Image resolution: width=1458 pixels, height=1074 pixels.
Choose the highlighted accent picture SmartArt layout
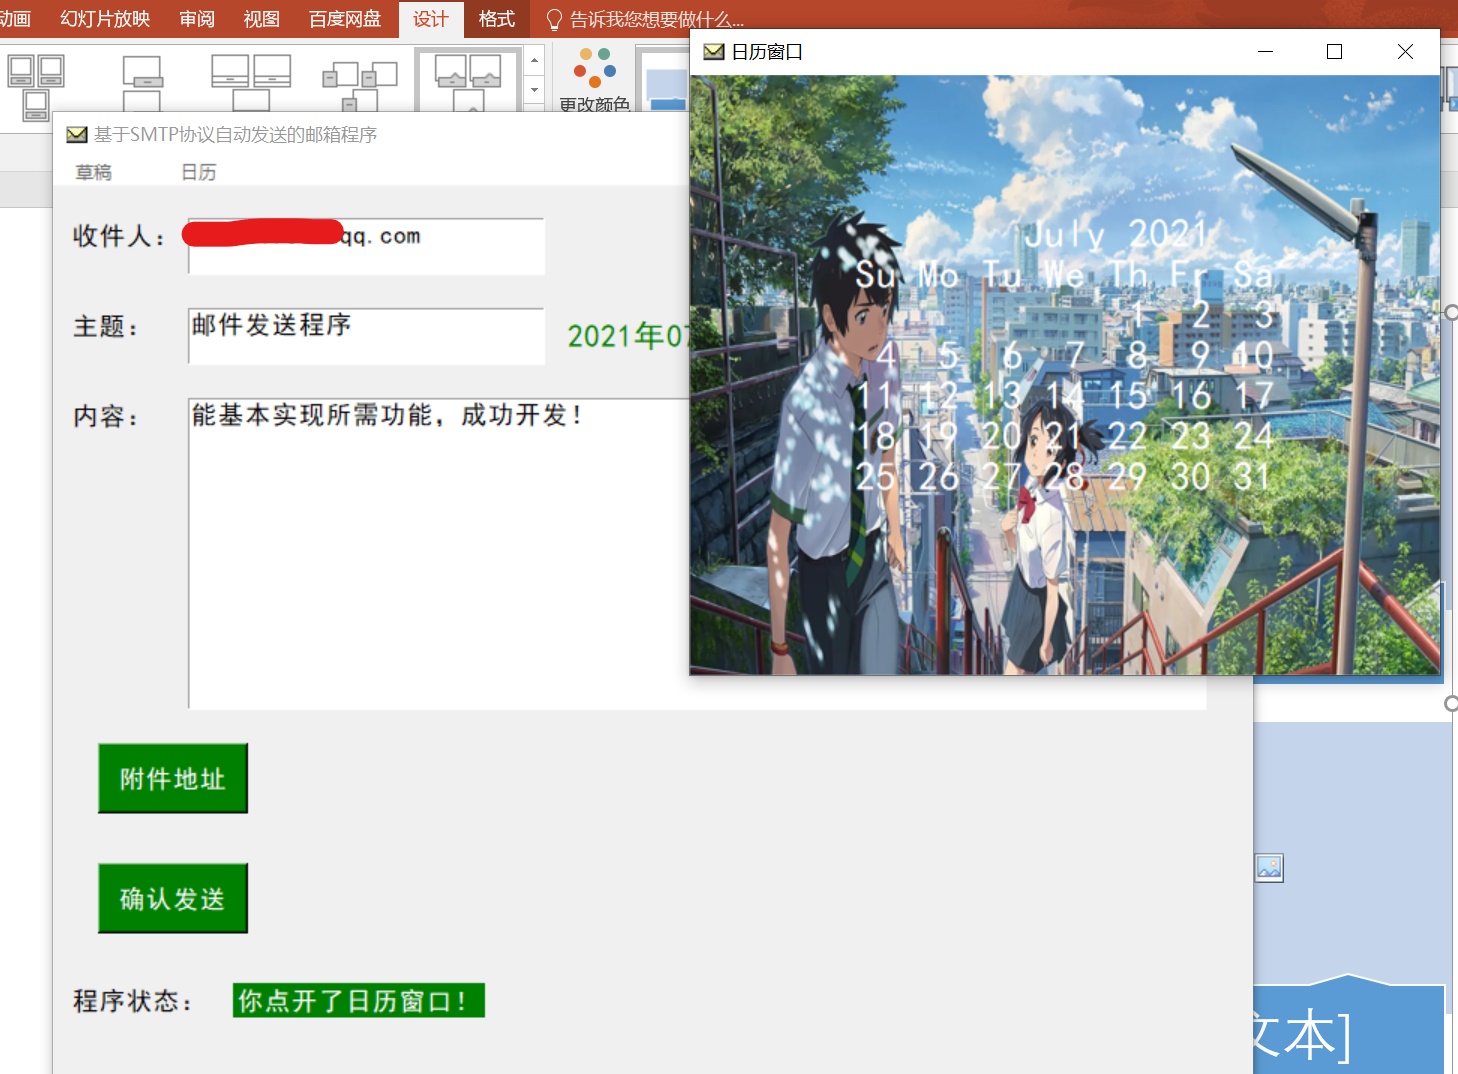coord(468,80)
